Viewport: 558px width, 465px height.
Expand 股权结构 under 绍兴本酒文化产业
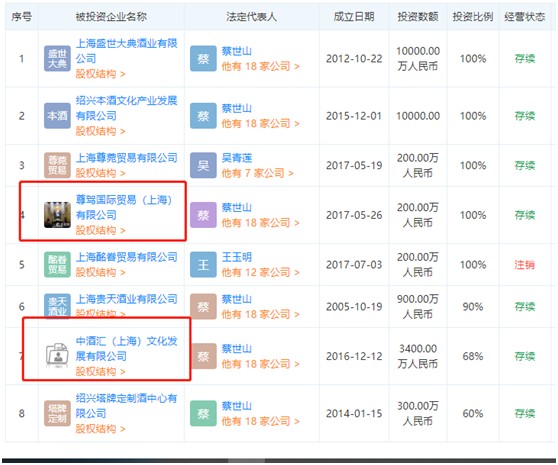pyautogui.click(x=100, y=131)
